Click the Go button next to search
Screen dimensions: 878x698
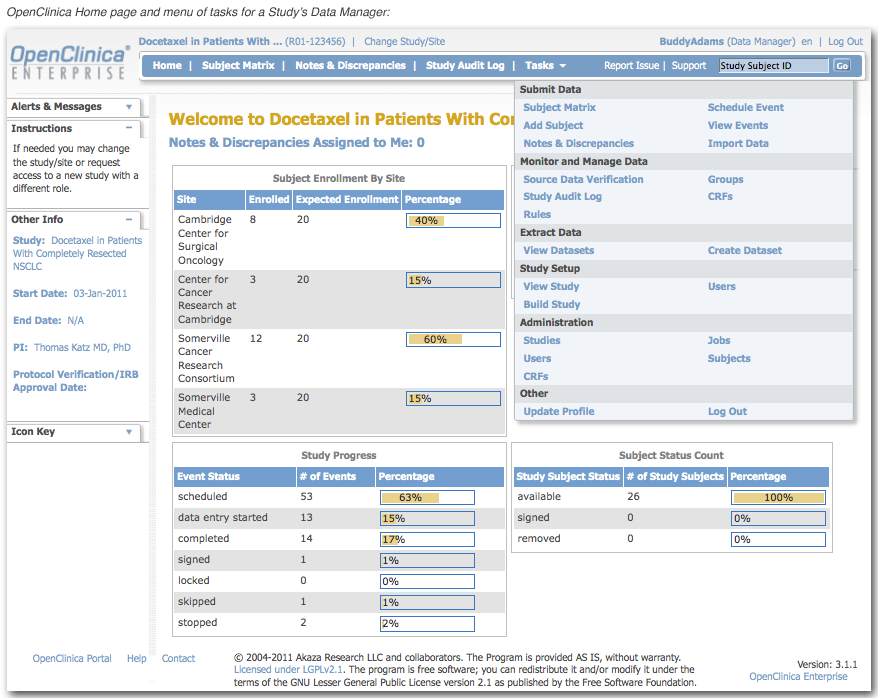(841, 66)
